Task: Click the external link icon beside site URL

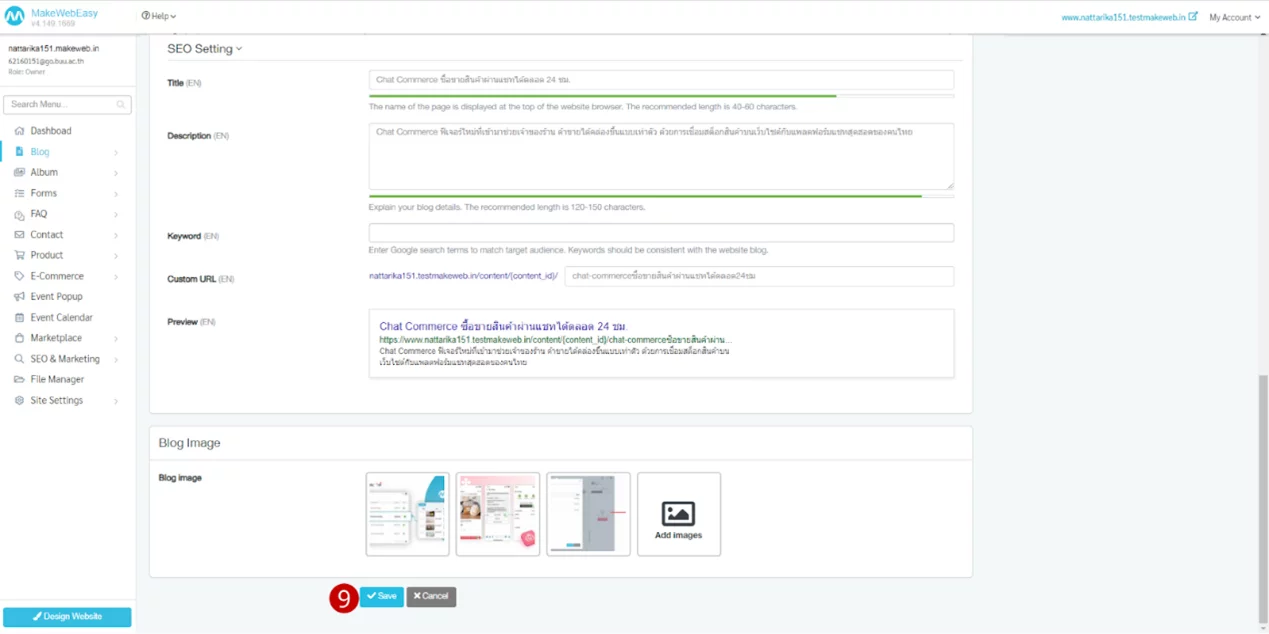Action: point(1193,16)
